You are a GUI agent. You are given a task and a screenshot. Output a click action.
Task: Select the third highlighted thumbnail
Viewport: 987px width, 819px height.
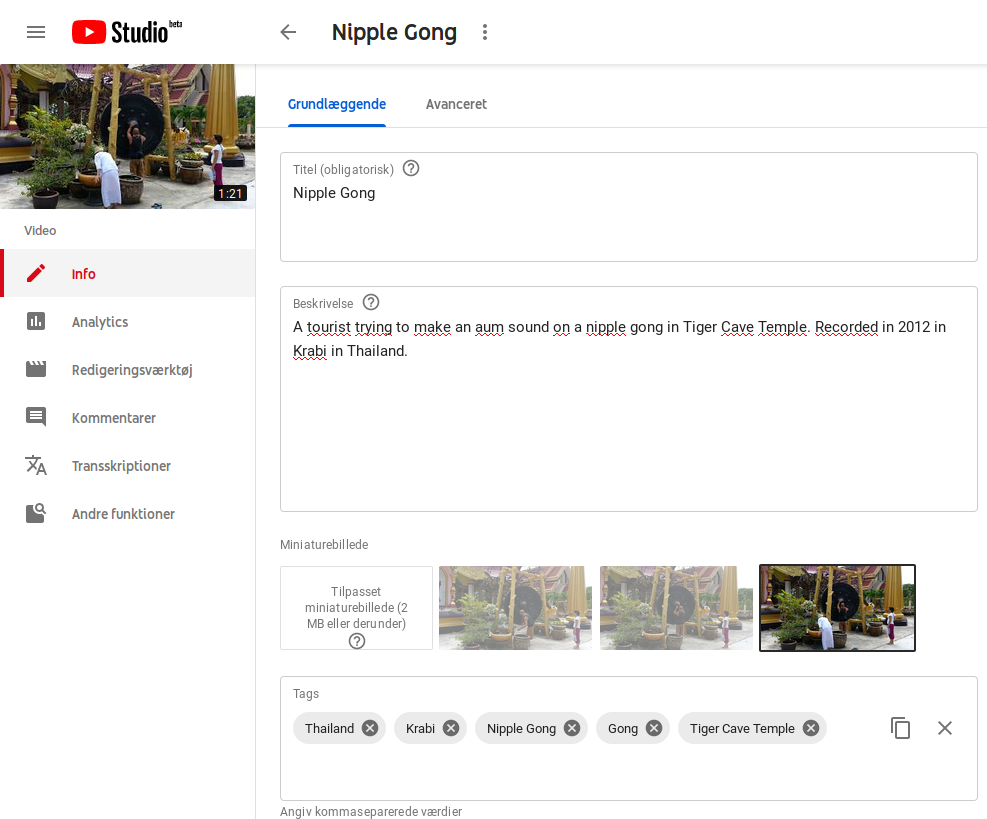click(837, 607)
